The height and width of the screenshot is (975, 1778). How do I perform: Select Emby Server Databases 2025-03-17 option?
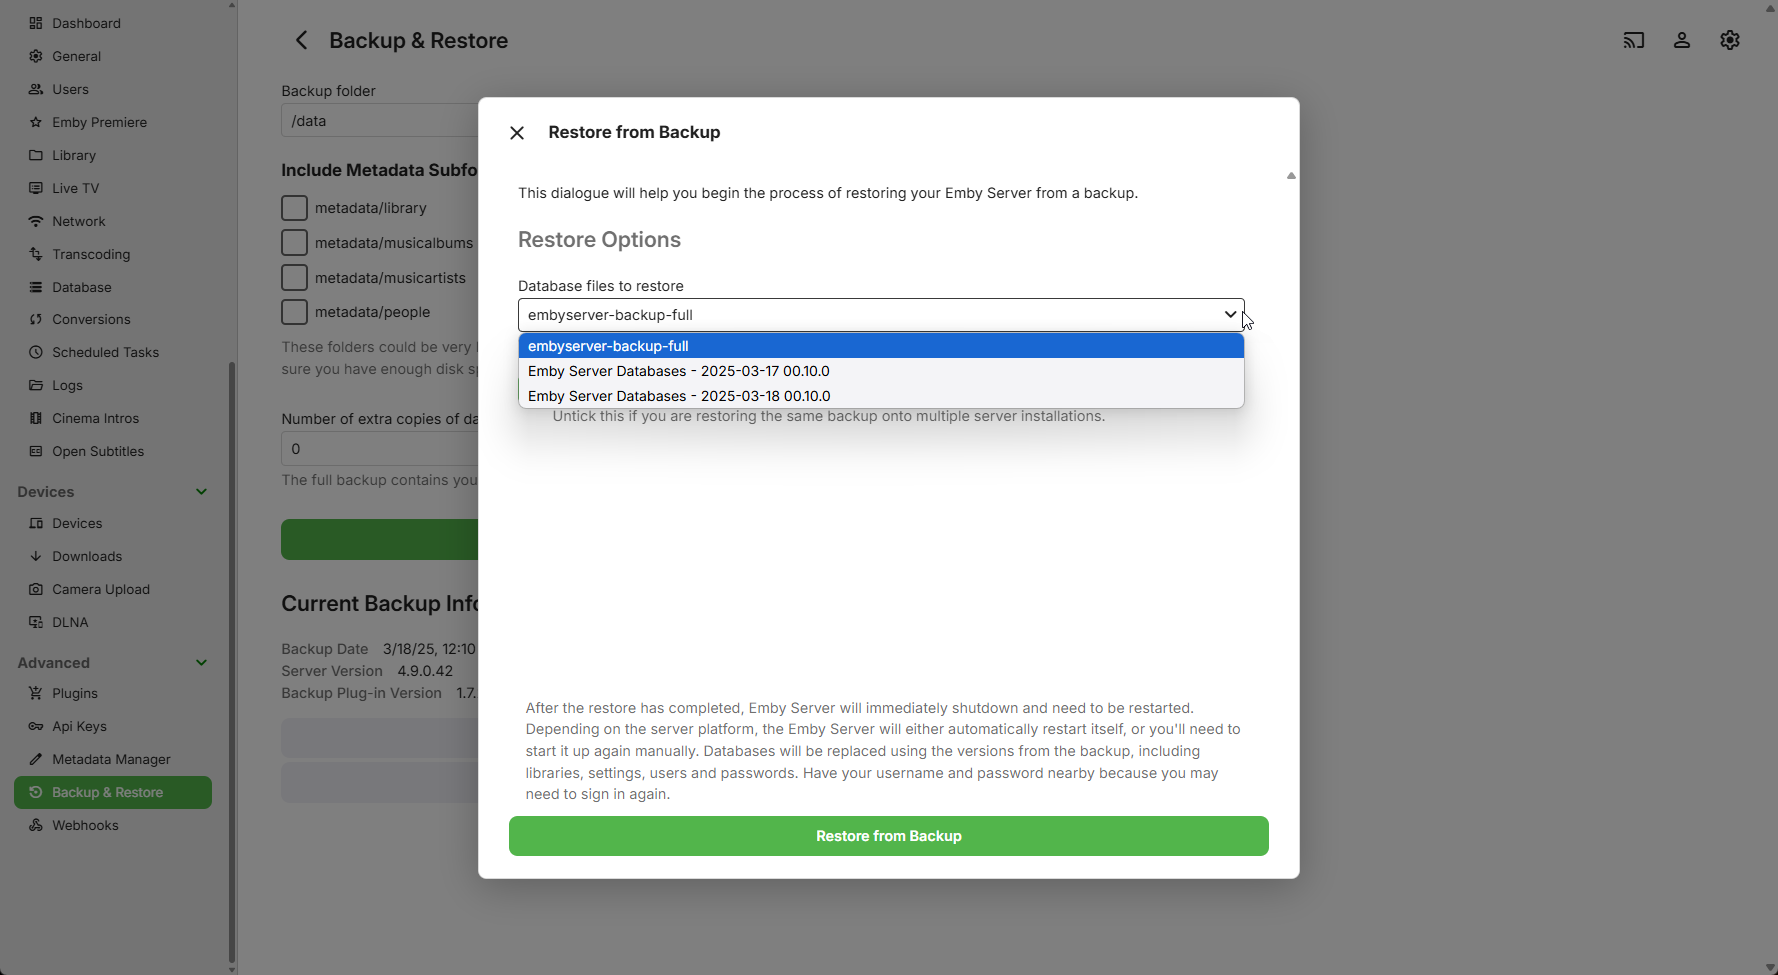[679, 371]
